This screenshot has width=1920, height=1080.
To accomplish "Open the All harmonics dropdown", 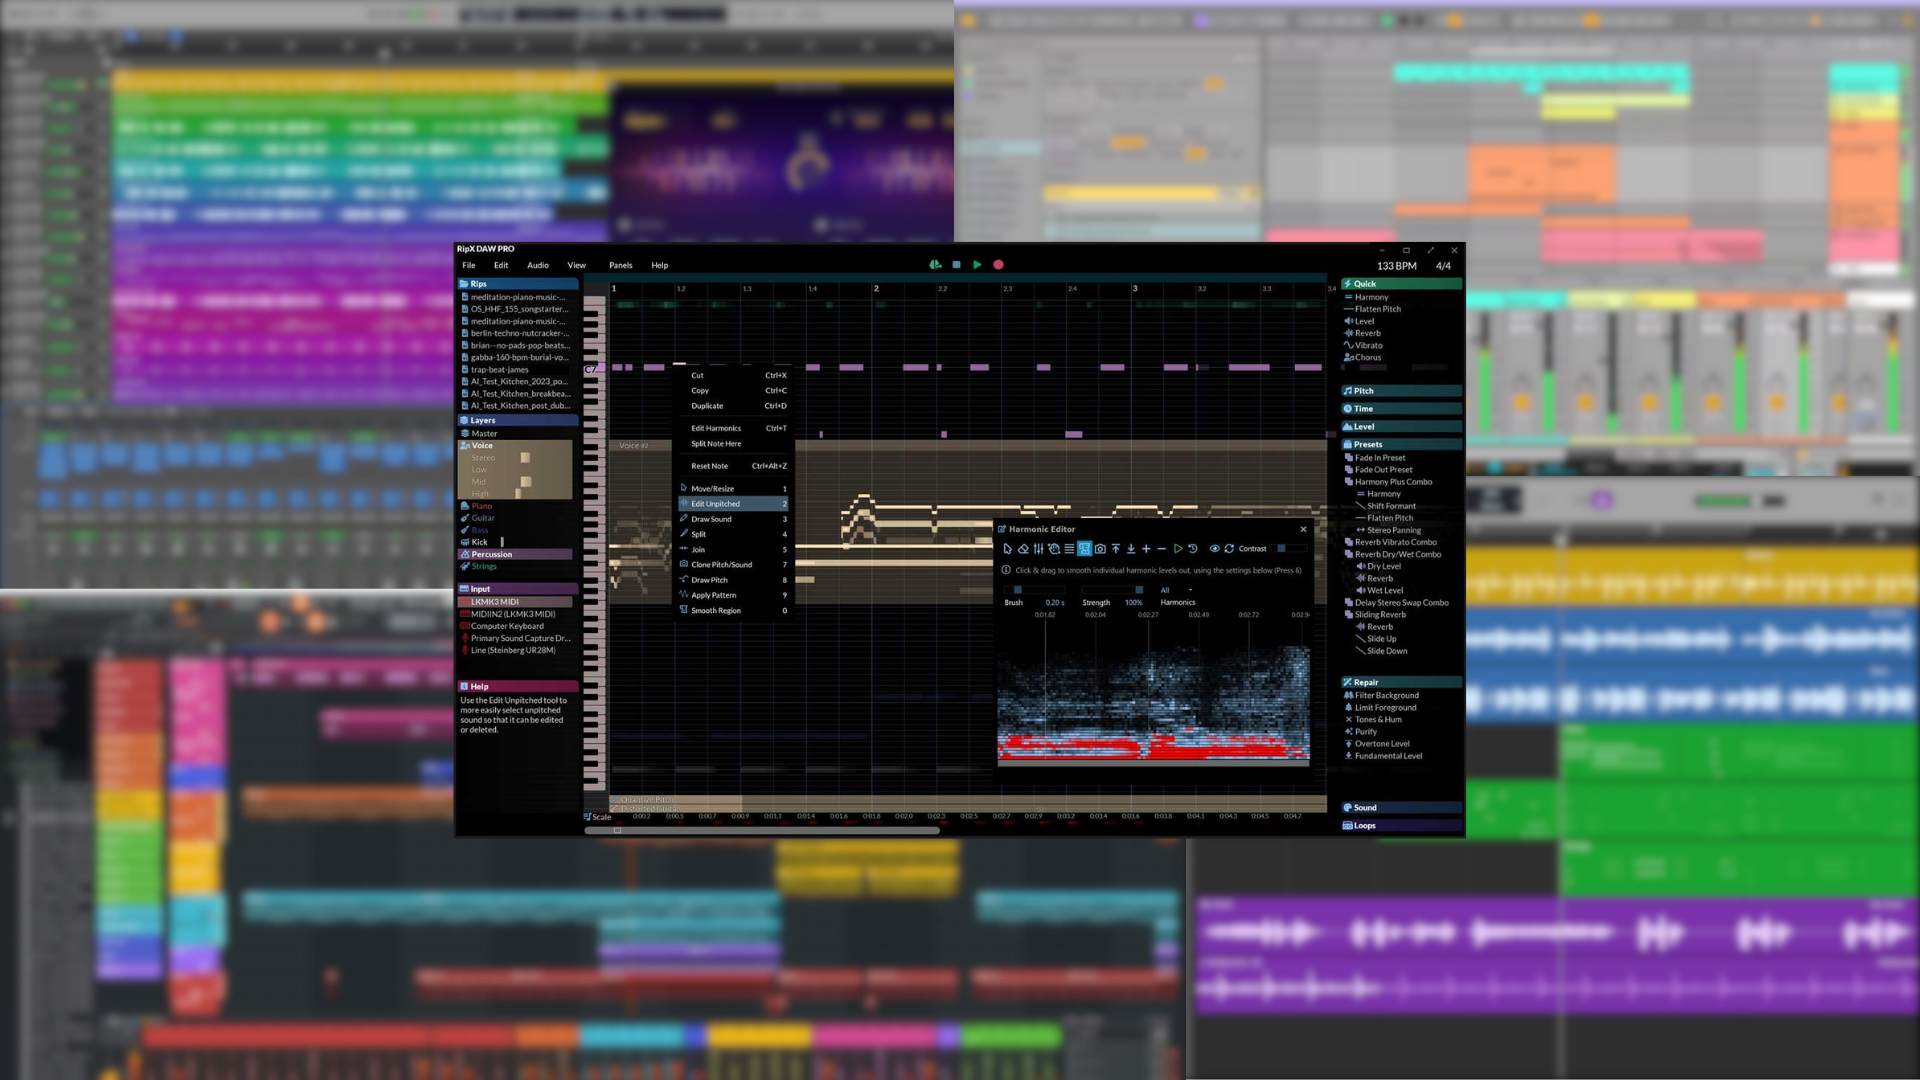I will [x=1177, y=590].
